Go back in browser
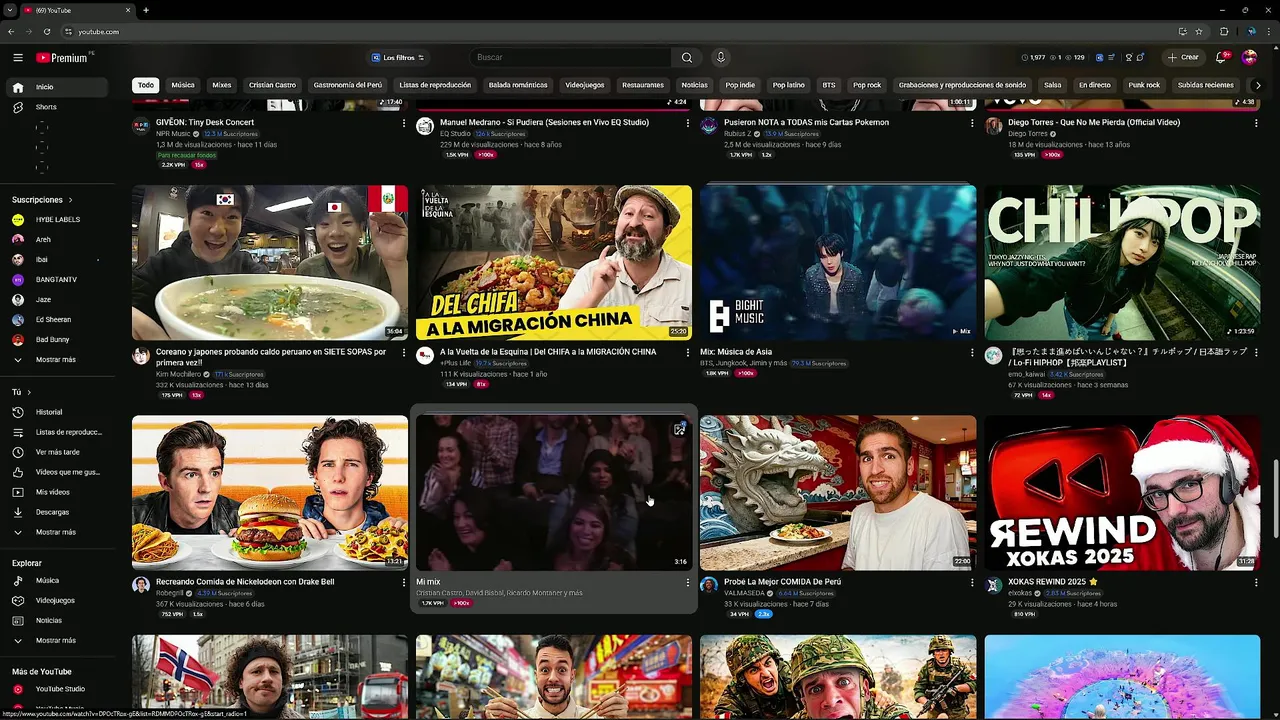 11,32
